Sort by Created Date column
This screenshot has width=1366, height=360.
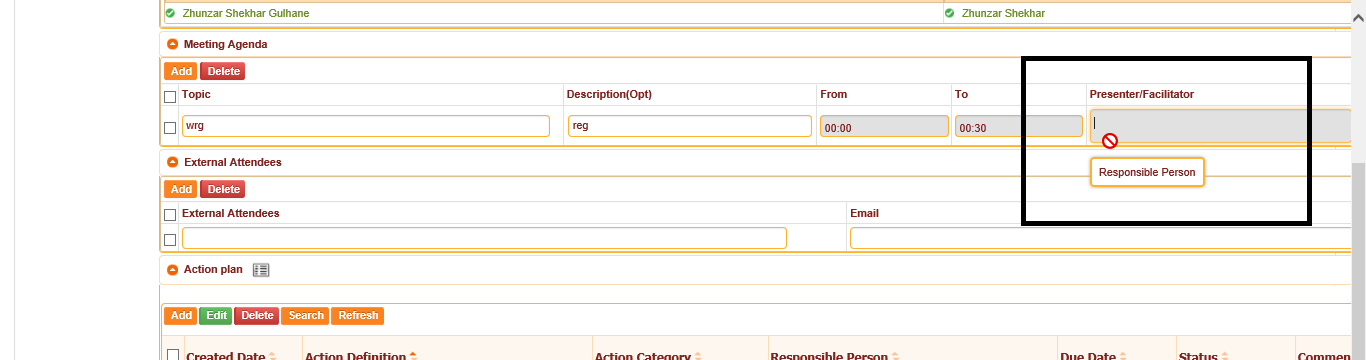[271, 357]
